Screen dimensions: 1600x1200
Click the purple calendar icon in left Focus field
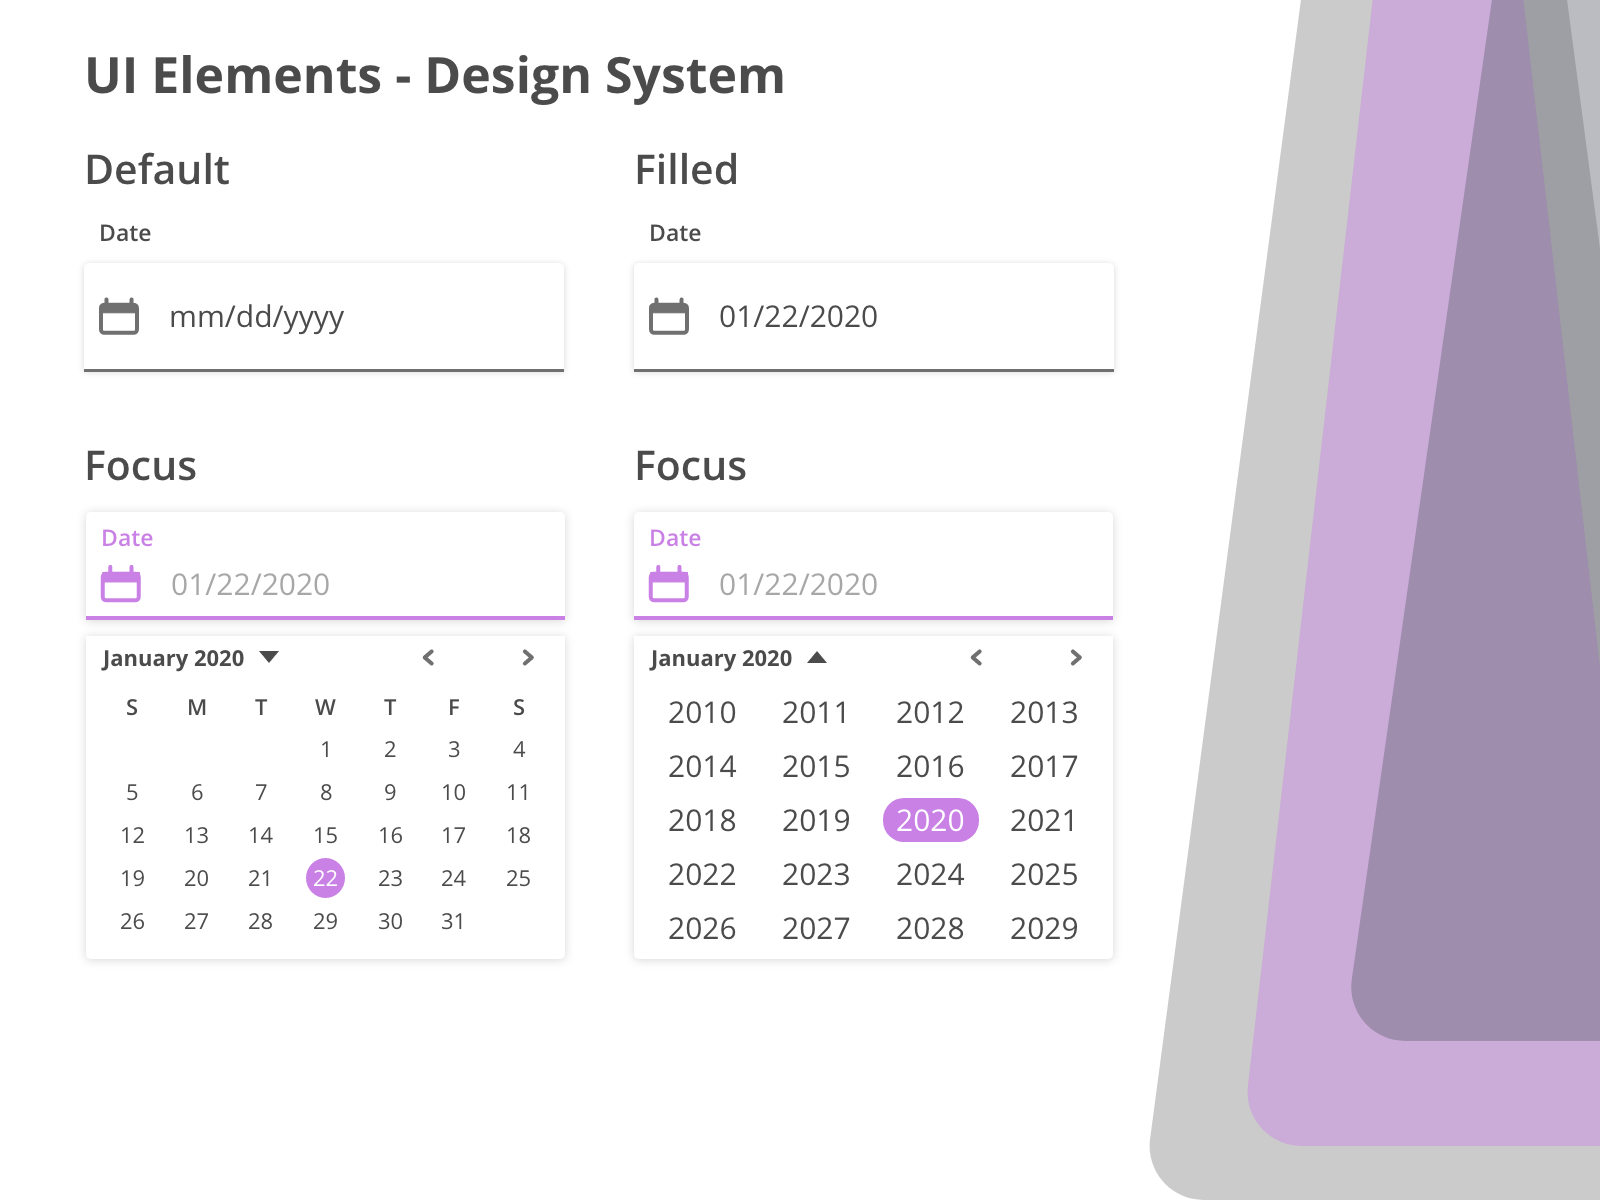click(120, 584)
